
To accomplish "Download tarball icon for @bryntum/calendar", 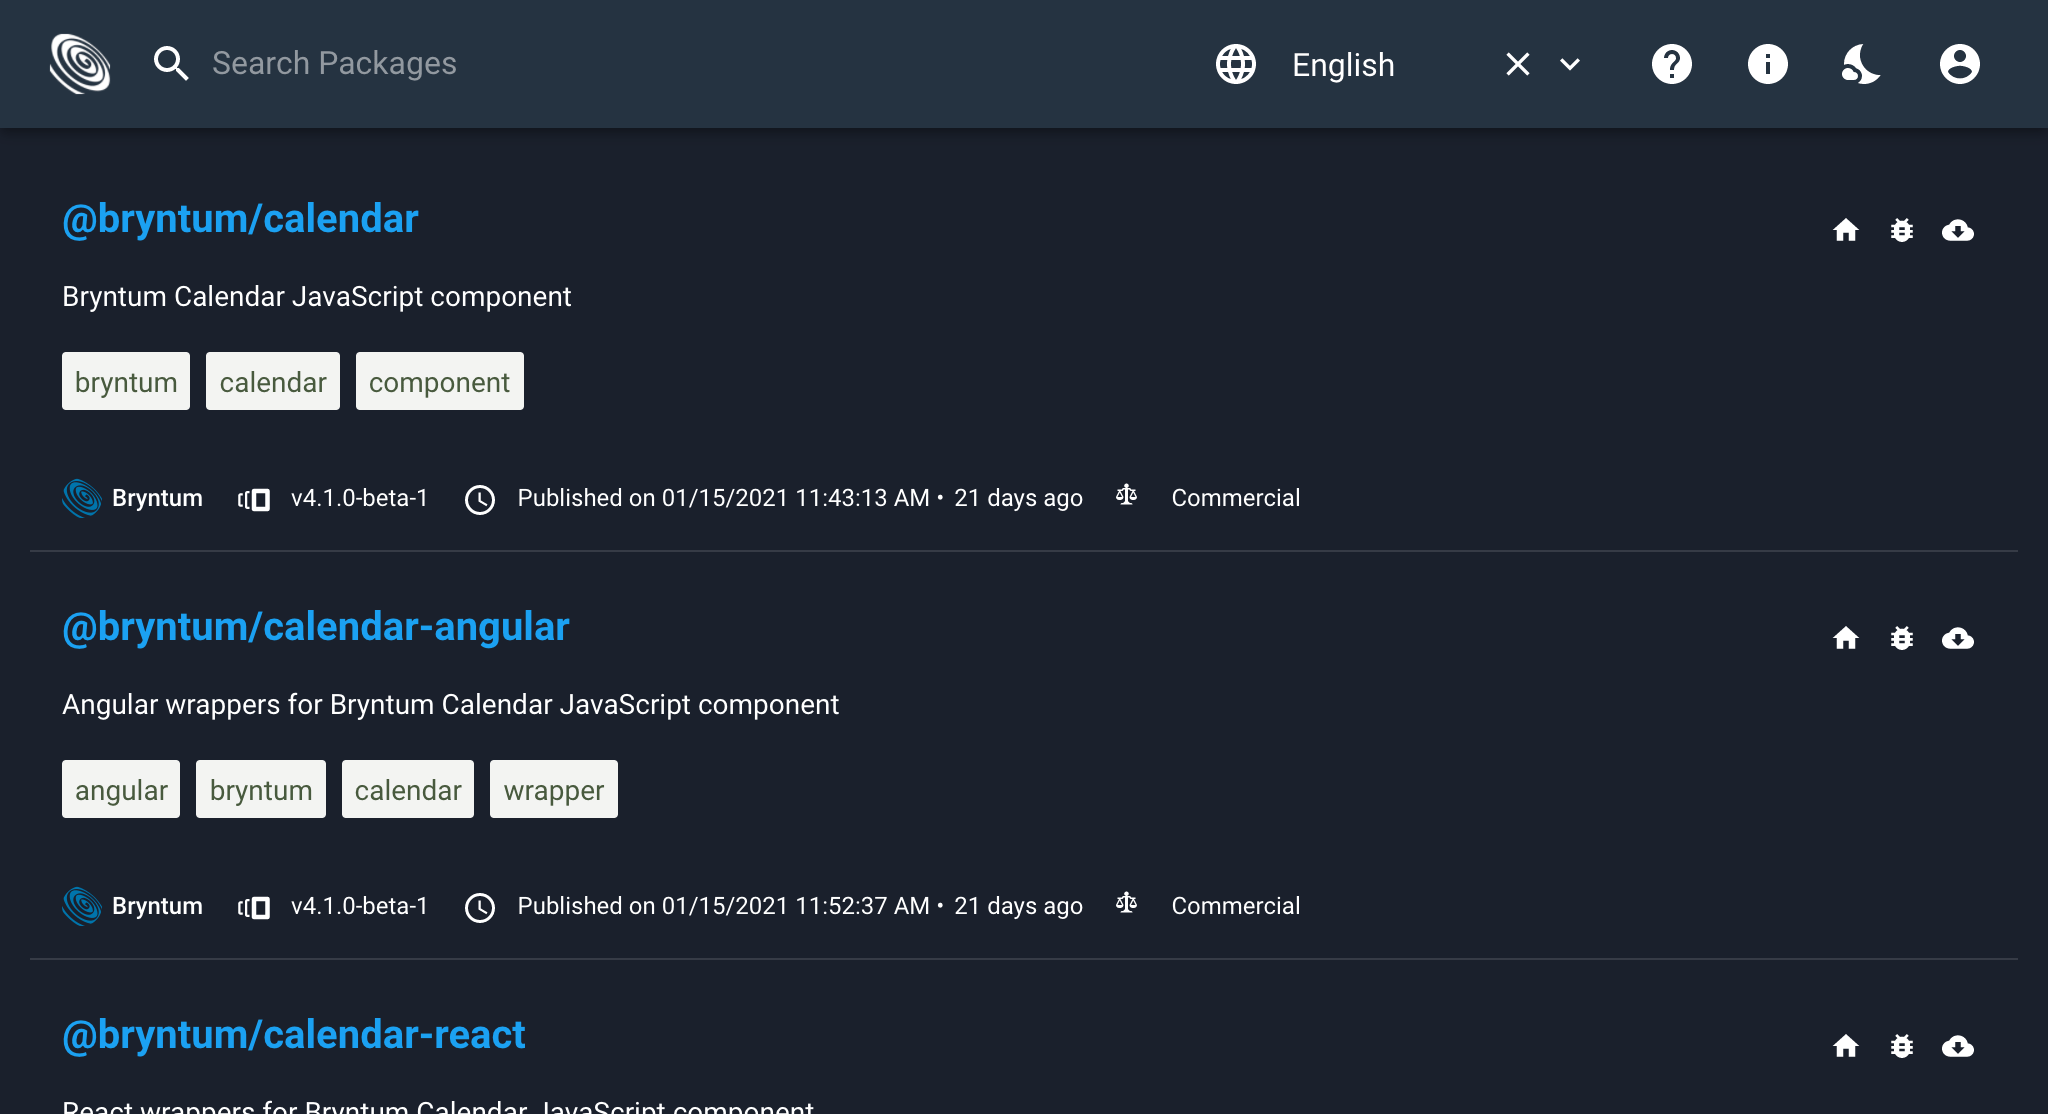I will click(x=1958, y=231).
